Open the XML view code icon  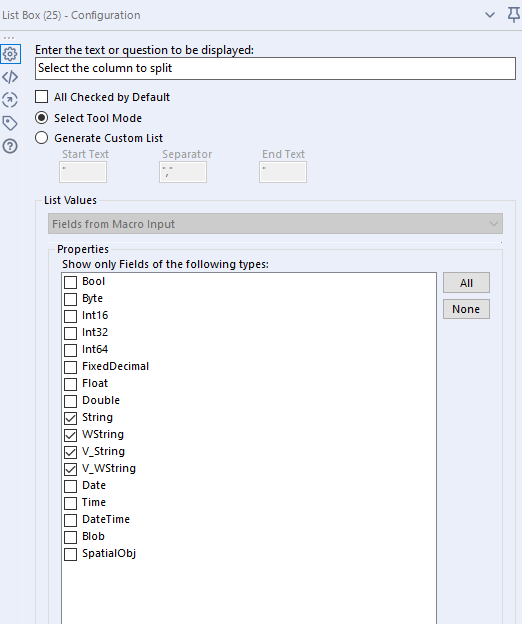(10, 77)
